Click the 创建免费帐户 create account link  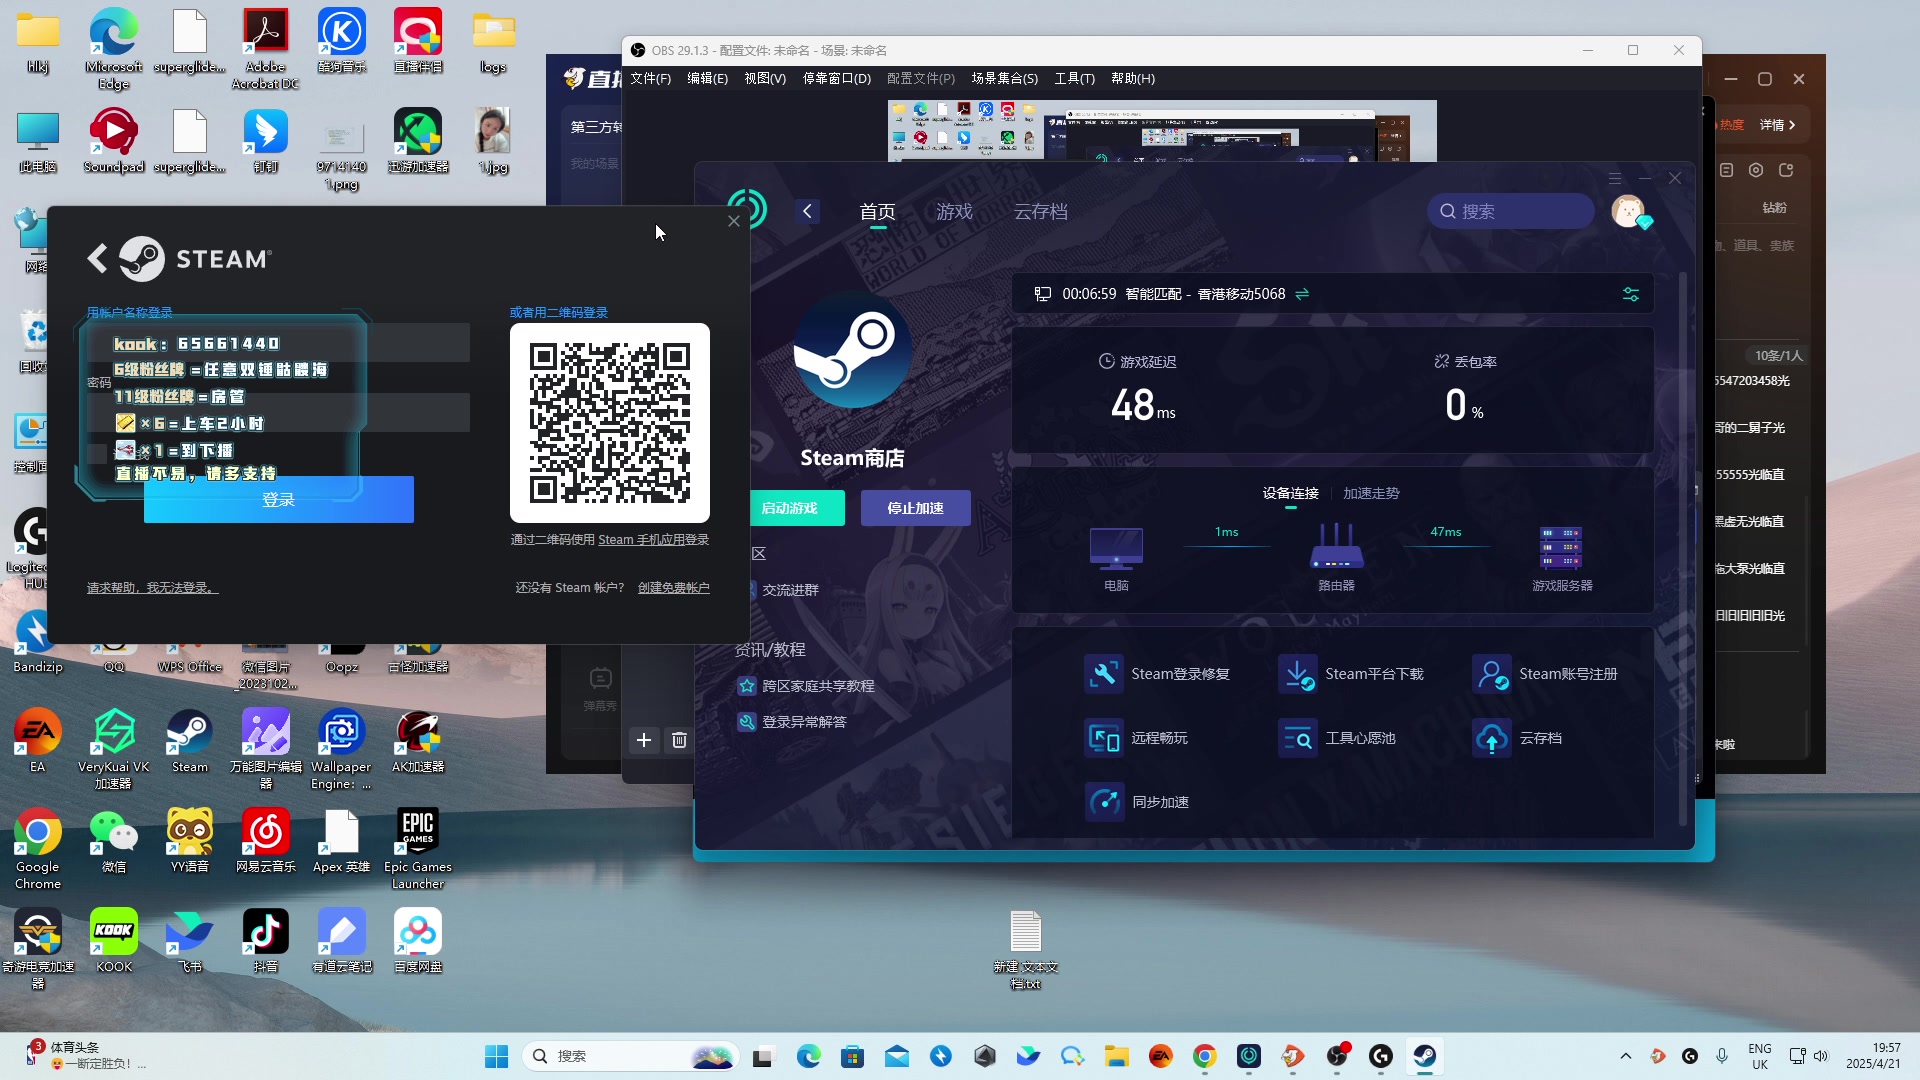coord(674,588)
